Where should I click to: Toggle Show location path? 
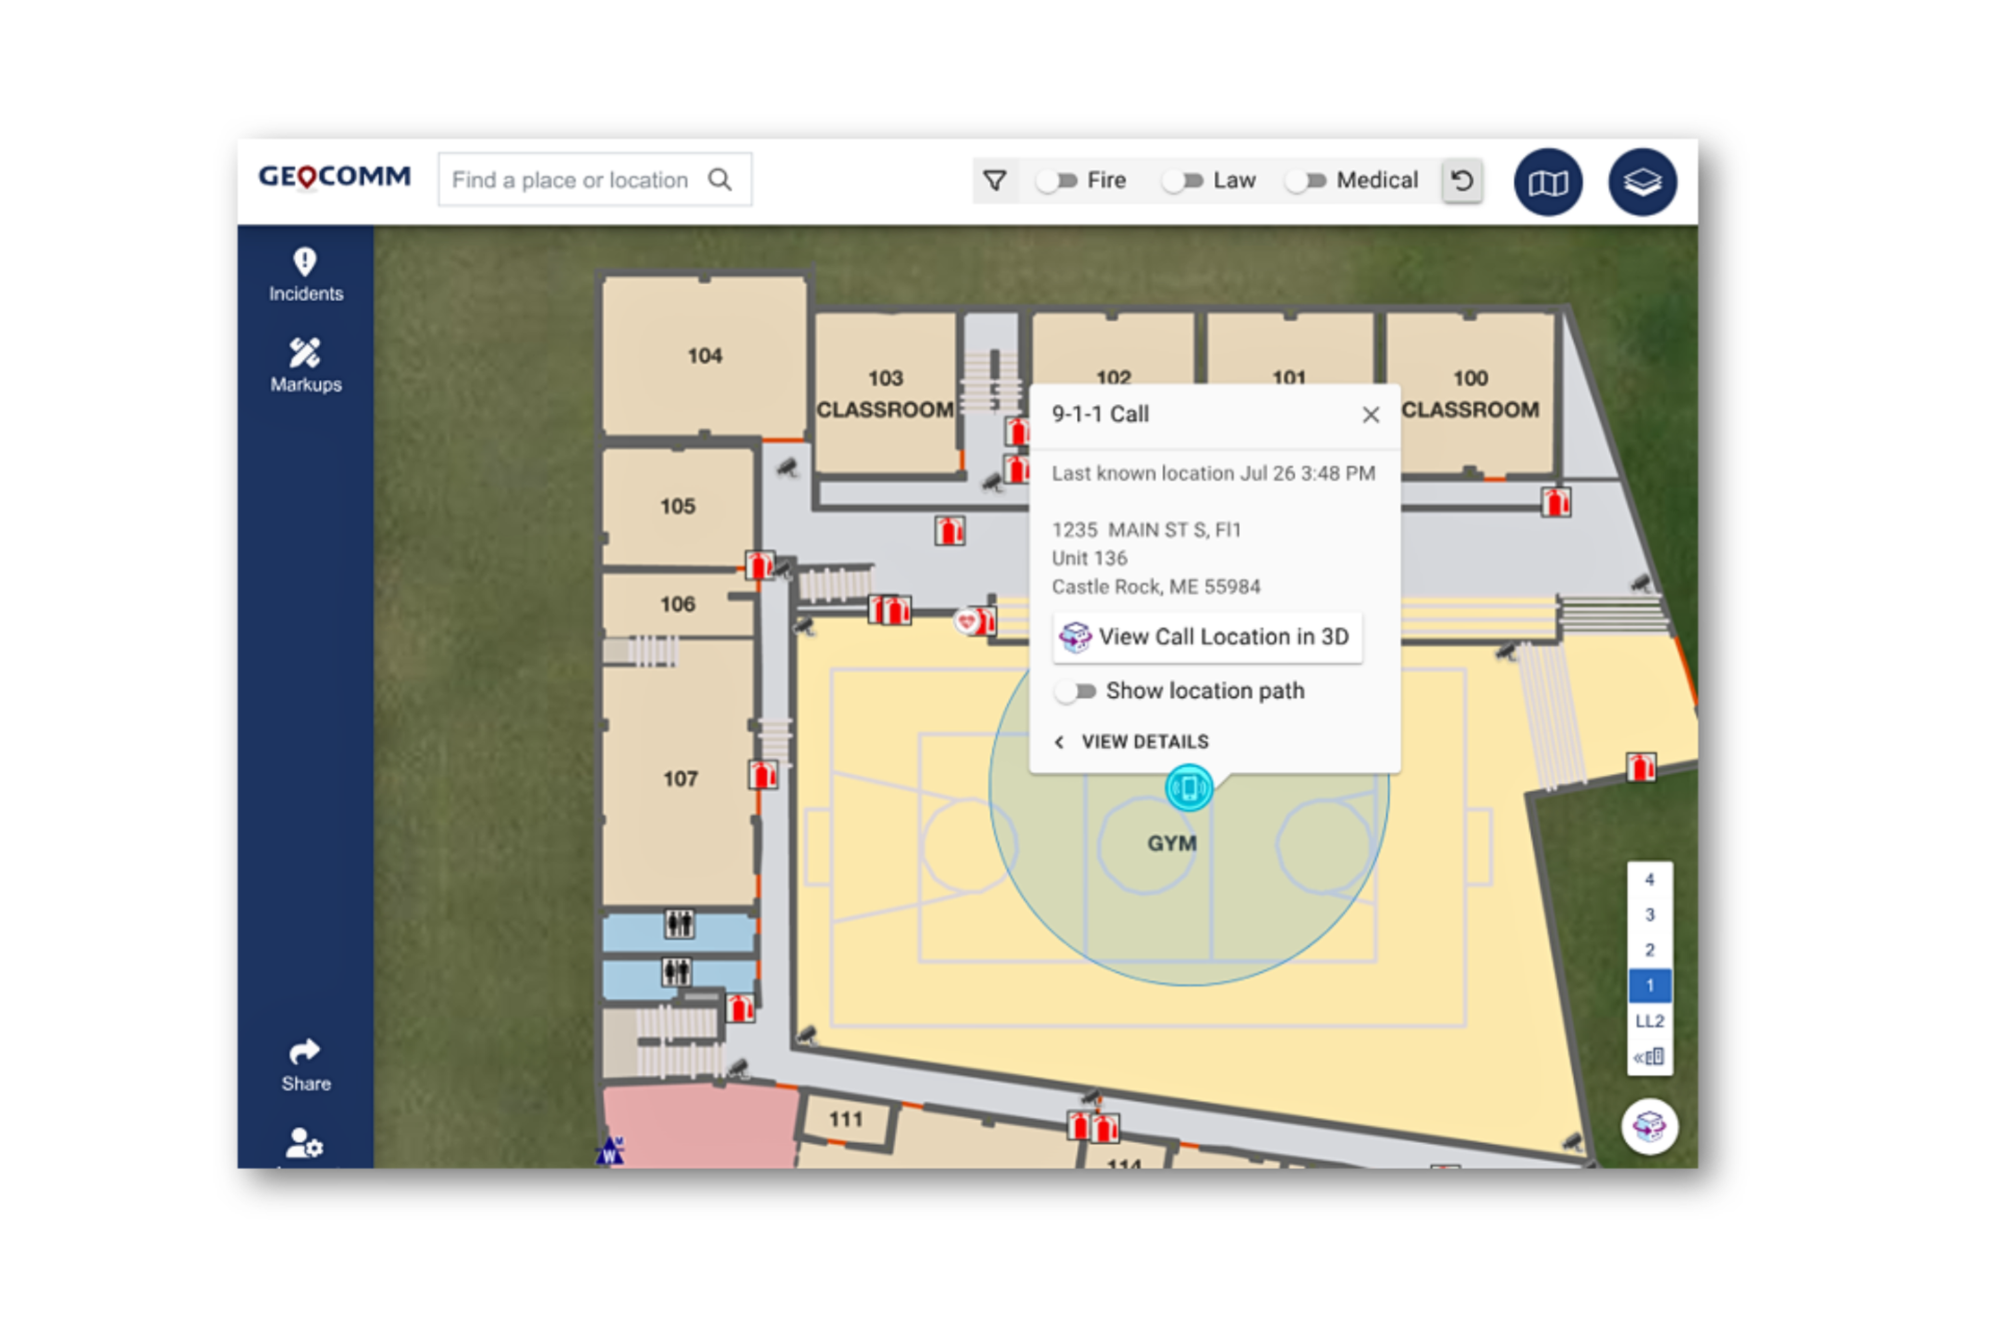1077,691
